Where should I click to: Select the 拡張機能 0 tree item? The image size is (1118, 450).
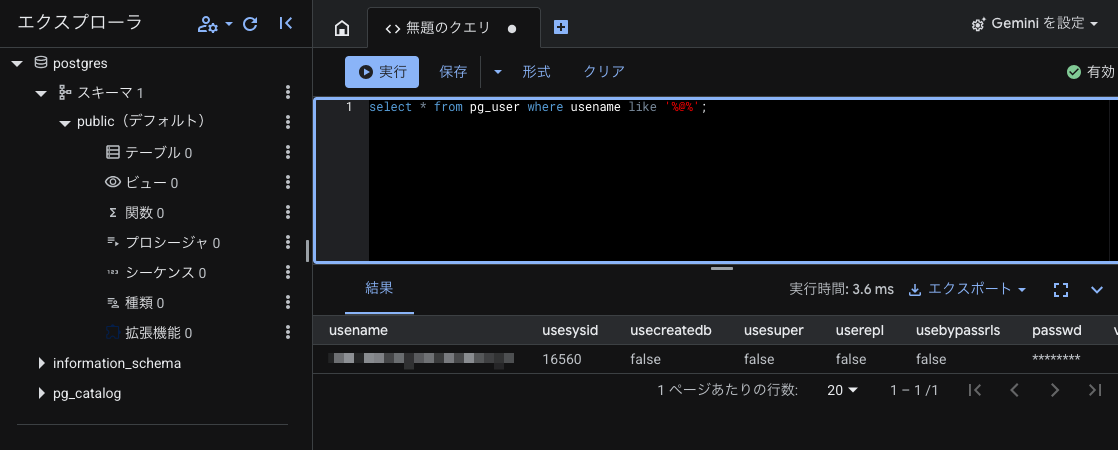click(148, 333)
